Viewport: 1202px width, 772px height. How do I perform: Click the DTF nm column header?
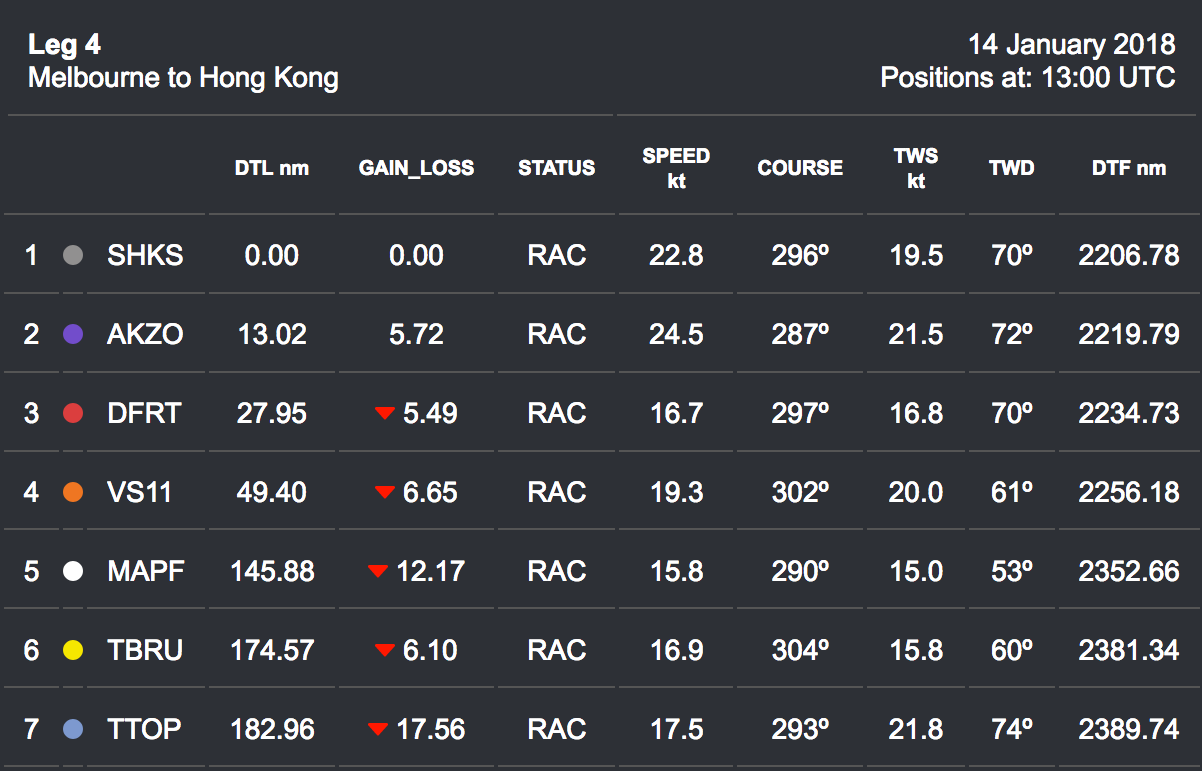pos(1129,168)
